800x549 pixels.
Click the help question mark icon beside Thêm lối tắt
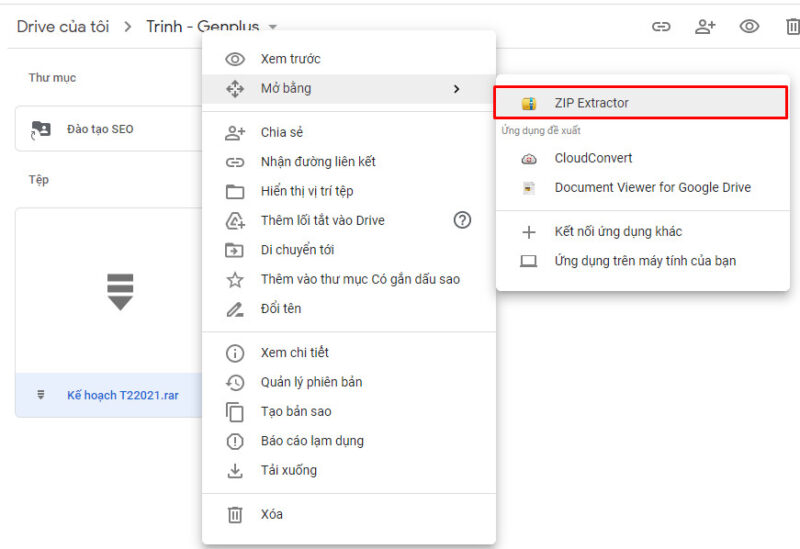(462, 220)
